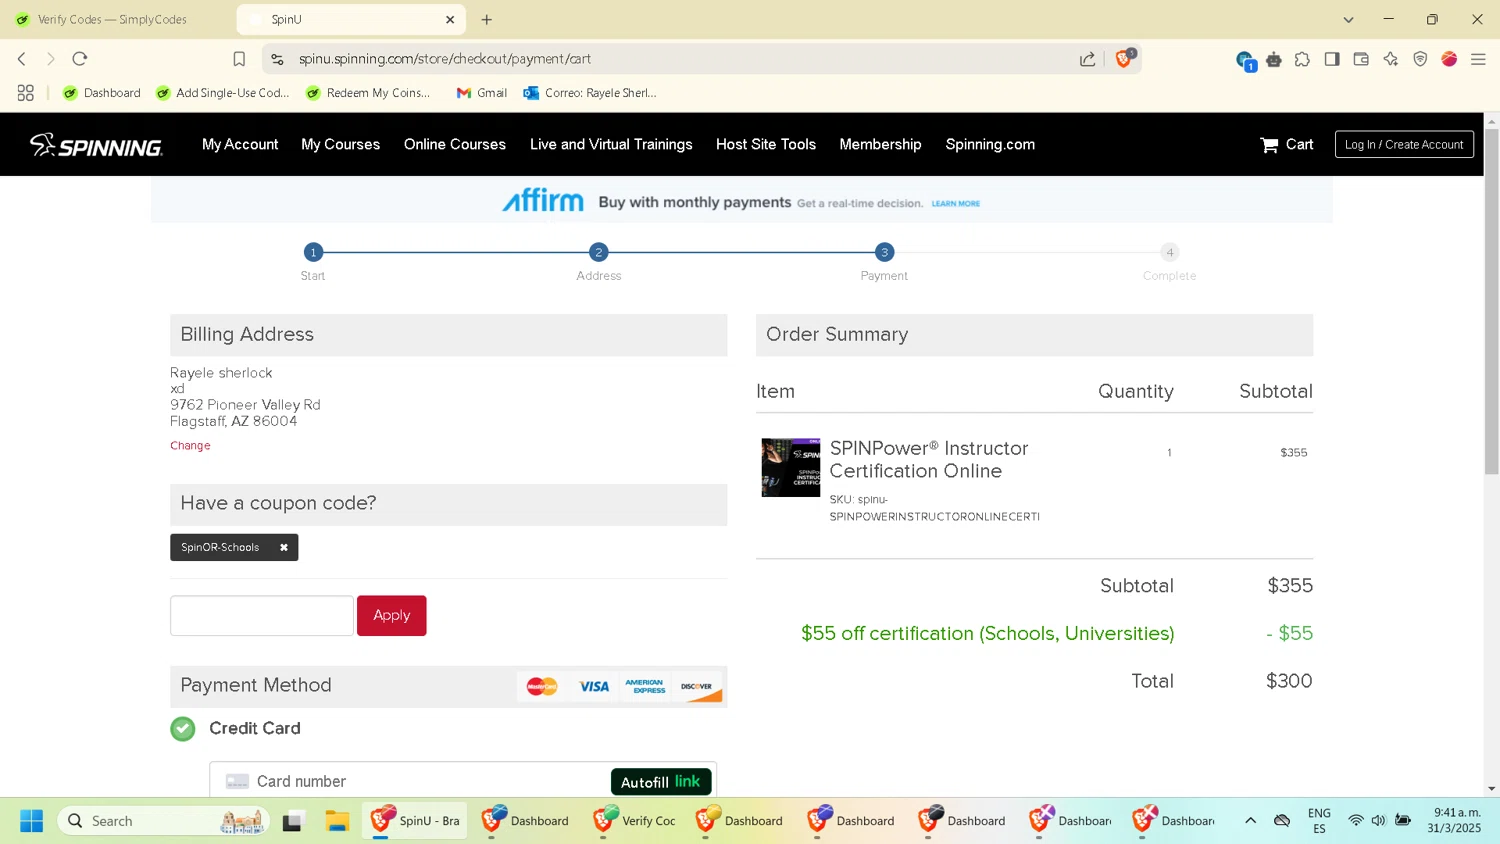Screen dimensions: 1500x844
Task: Click the coupon code input field
Action: (262, 615)
